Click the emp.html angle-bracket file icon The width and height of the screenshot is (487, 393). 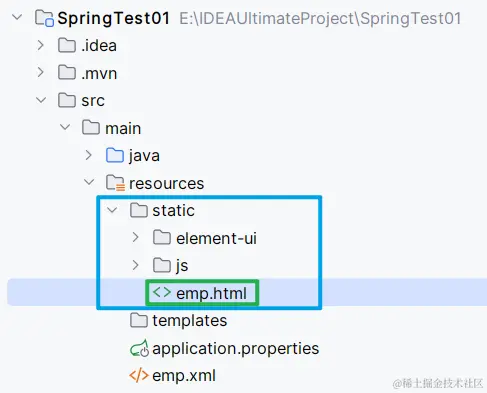tap(162, 293)
